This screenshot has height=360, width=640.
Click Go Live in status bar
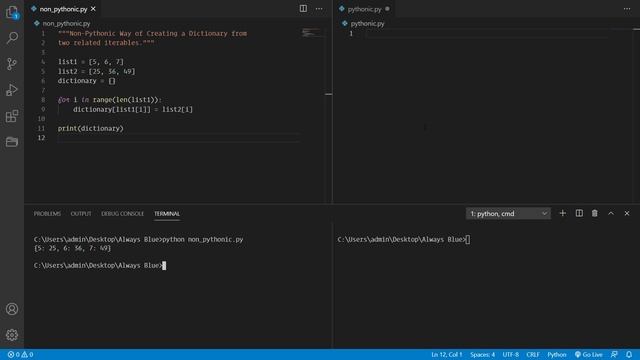[x=589, y=355]
